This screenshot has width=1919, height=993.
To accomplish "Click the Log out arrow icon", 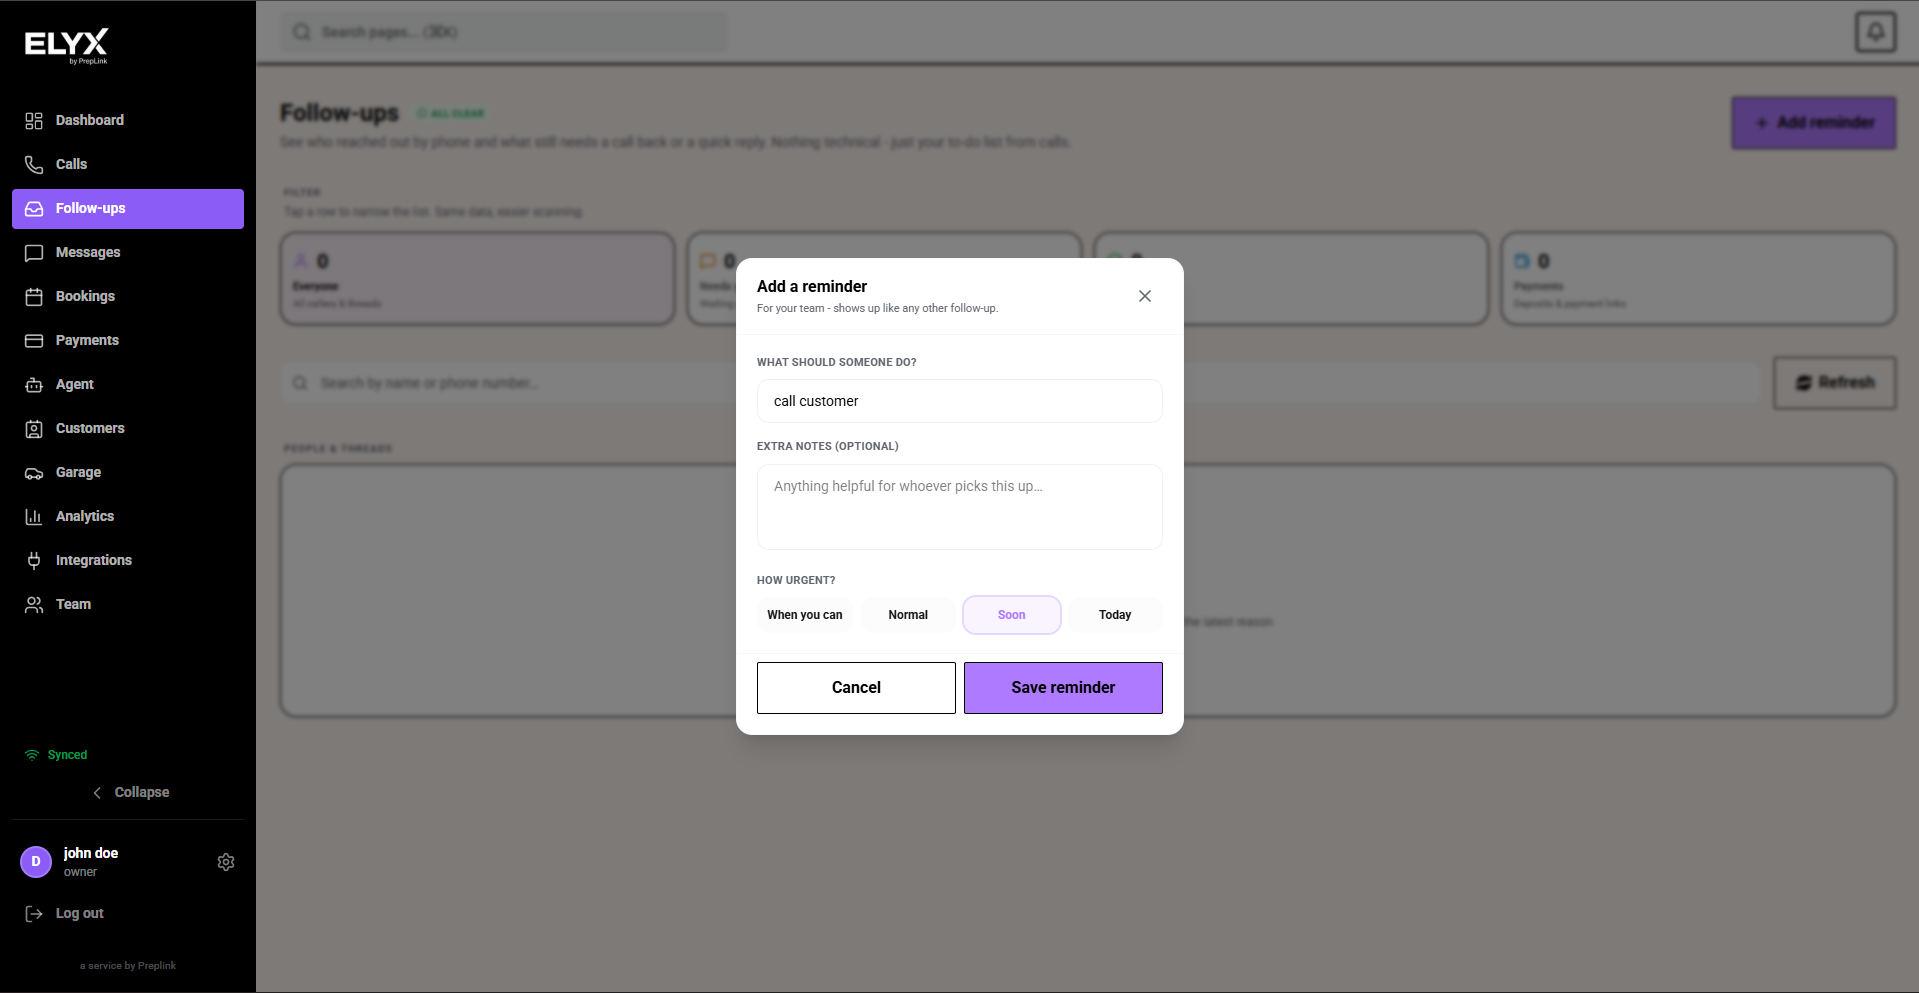I will [34, 914].
